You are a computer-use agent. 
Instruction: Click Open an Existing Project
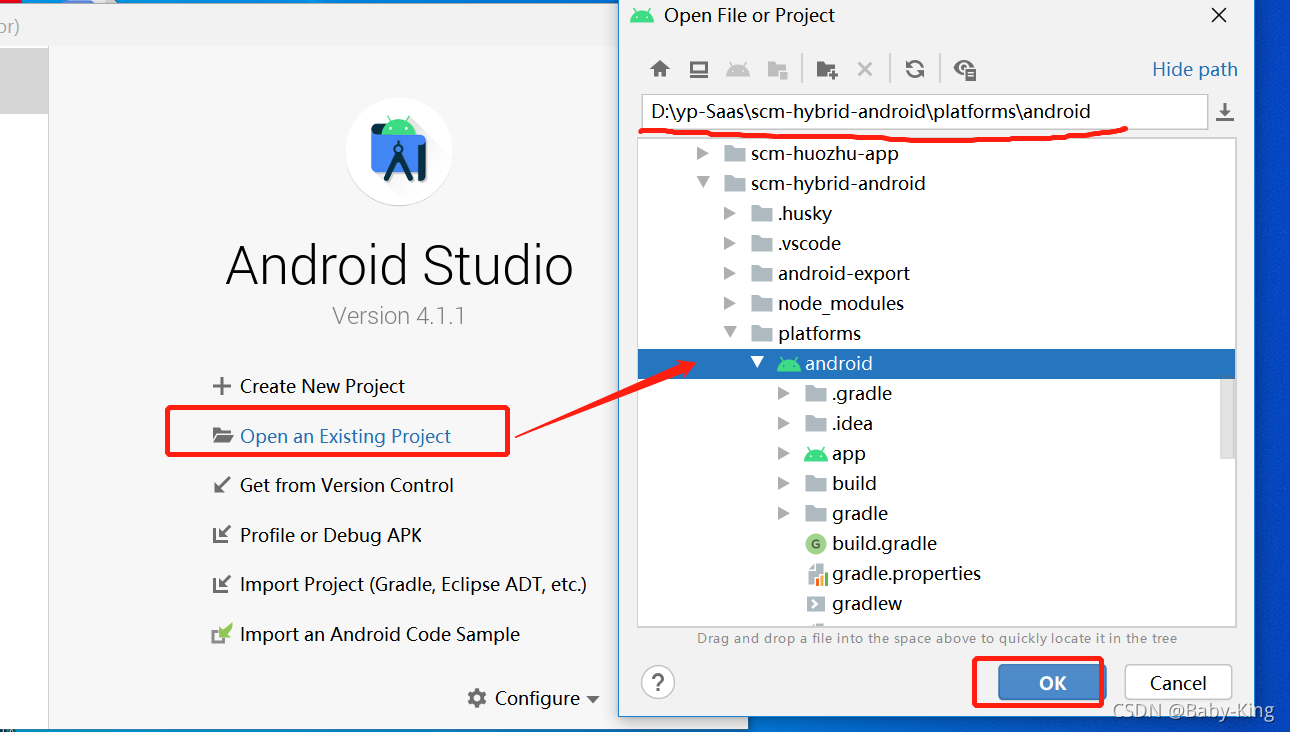point(345,436)
